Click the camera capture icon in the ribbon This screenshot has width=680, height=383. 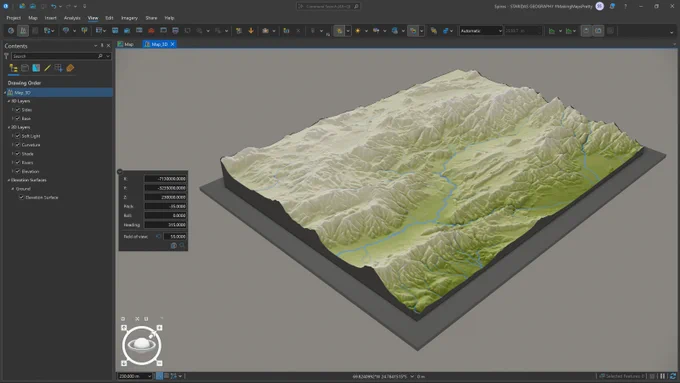point(265,31)
